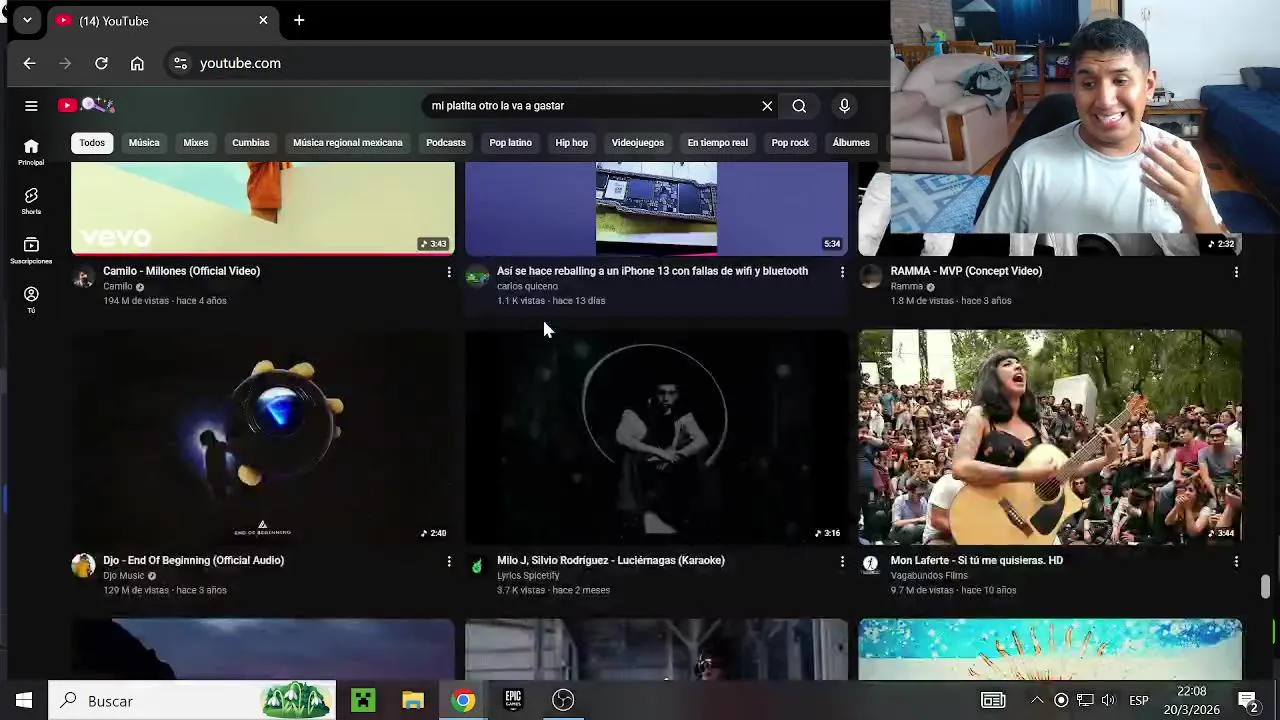1280x720 pixels.
Task: Open Camilo channel avatar
Action: 83,276
